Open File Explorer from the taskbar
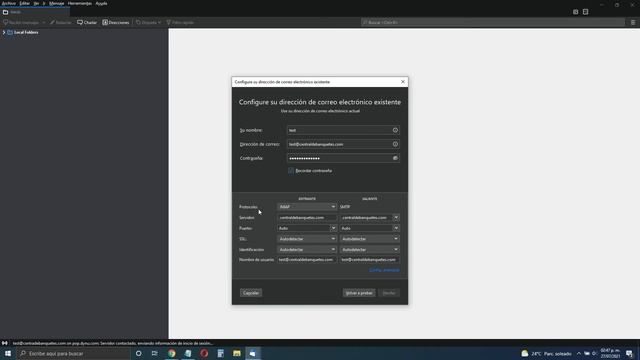640x360 pixels. [x=237, y=353]
